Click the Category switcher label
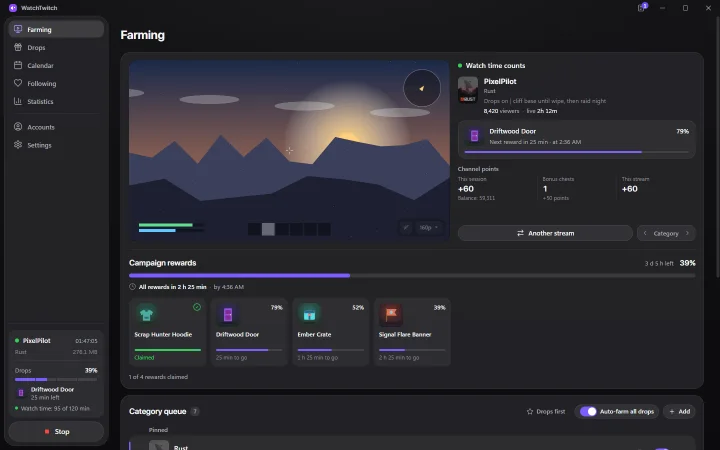 point(666,233)
